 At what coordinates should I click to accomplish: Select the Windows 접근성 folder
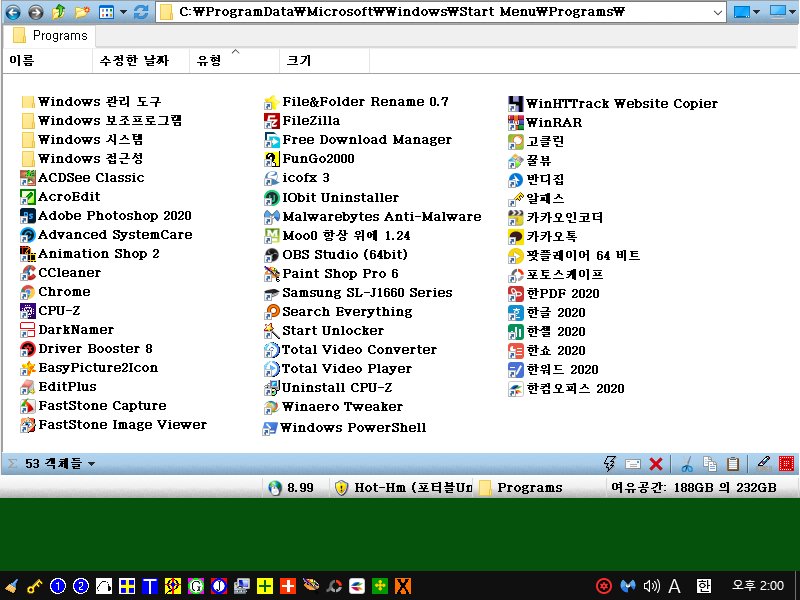(83, 158)
